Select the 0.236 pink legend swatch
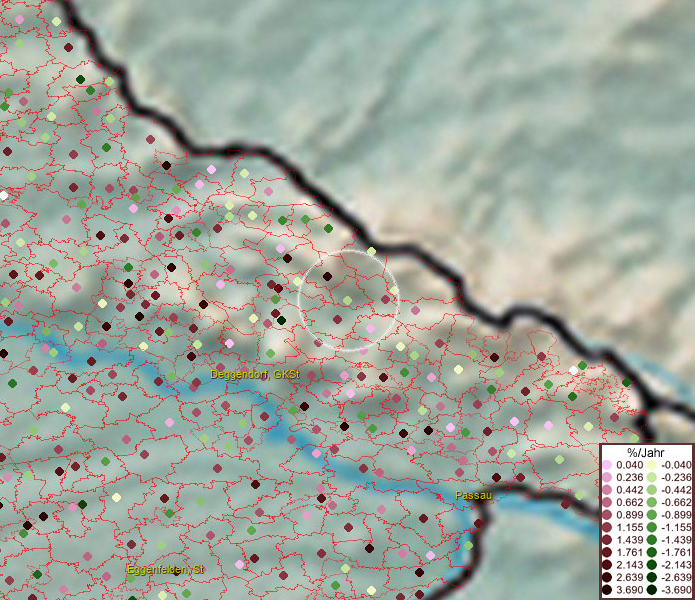Viewport: 695px width, 600px height. pos(607,477)
